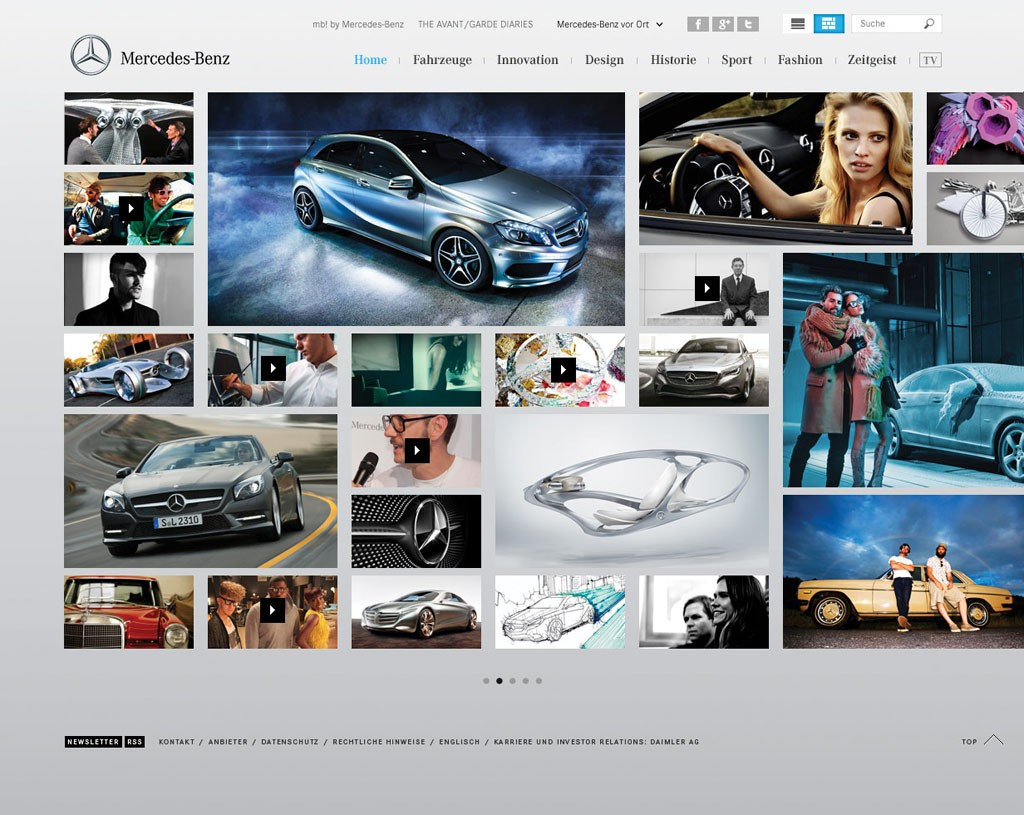Click the Twitter icon

pos(748,24)
